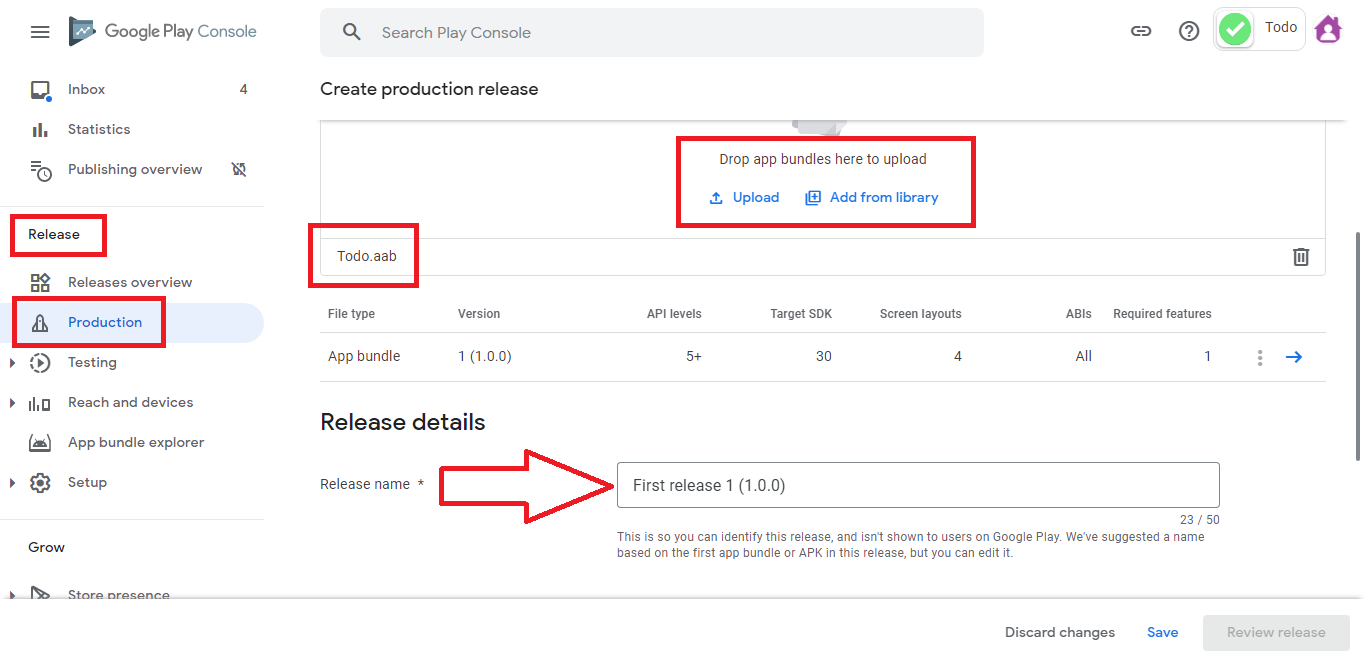The image size is (1366, 662).
Task: Click the managed publishing off icon
Action: [239, 169]
